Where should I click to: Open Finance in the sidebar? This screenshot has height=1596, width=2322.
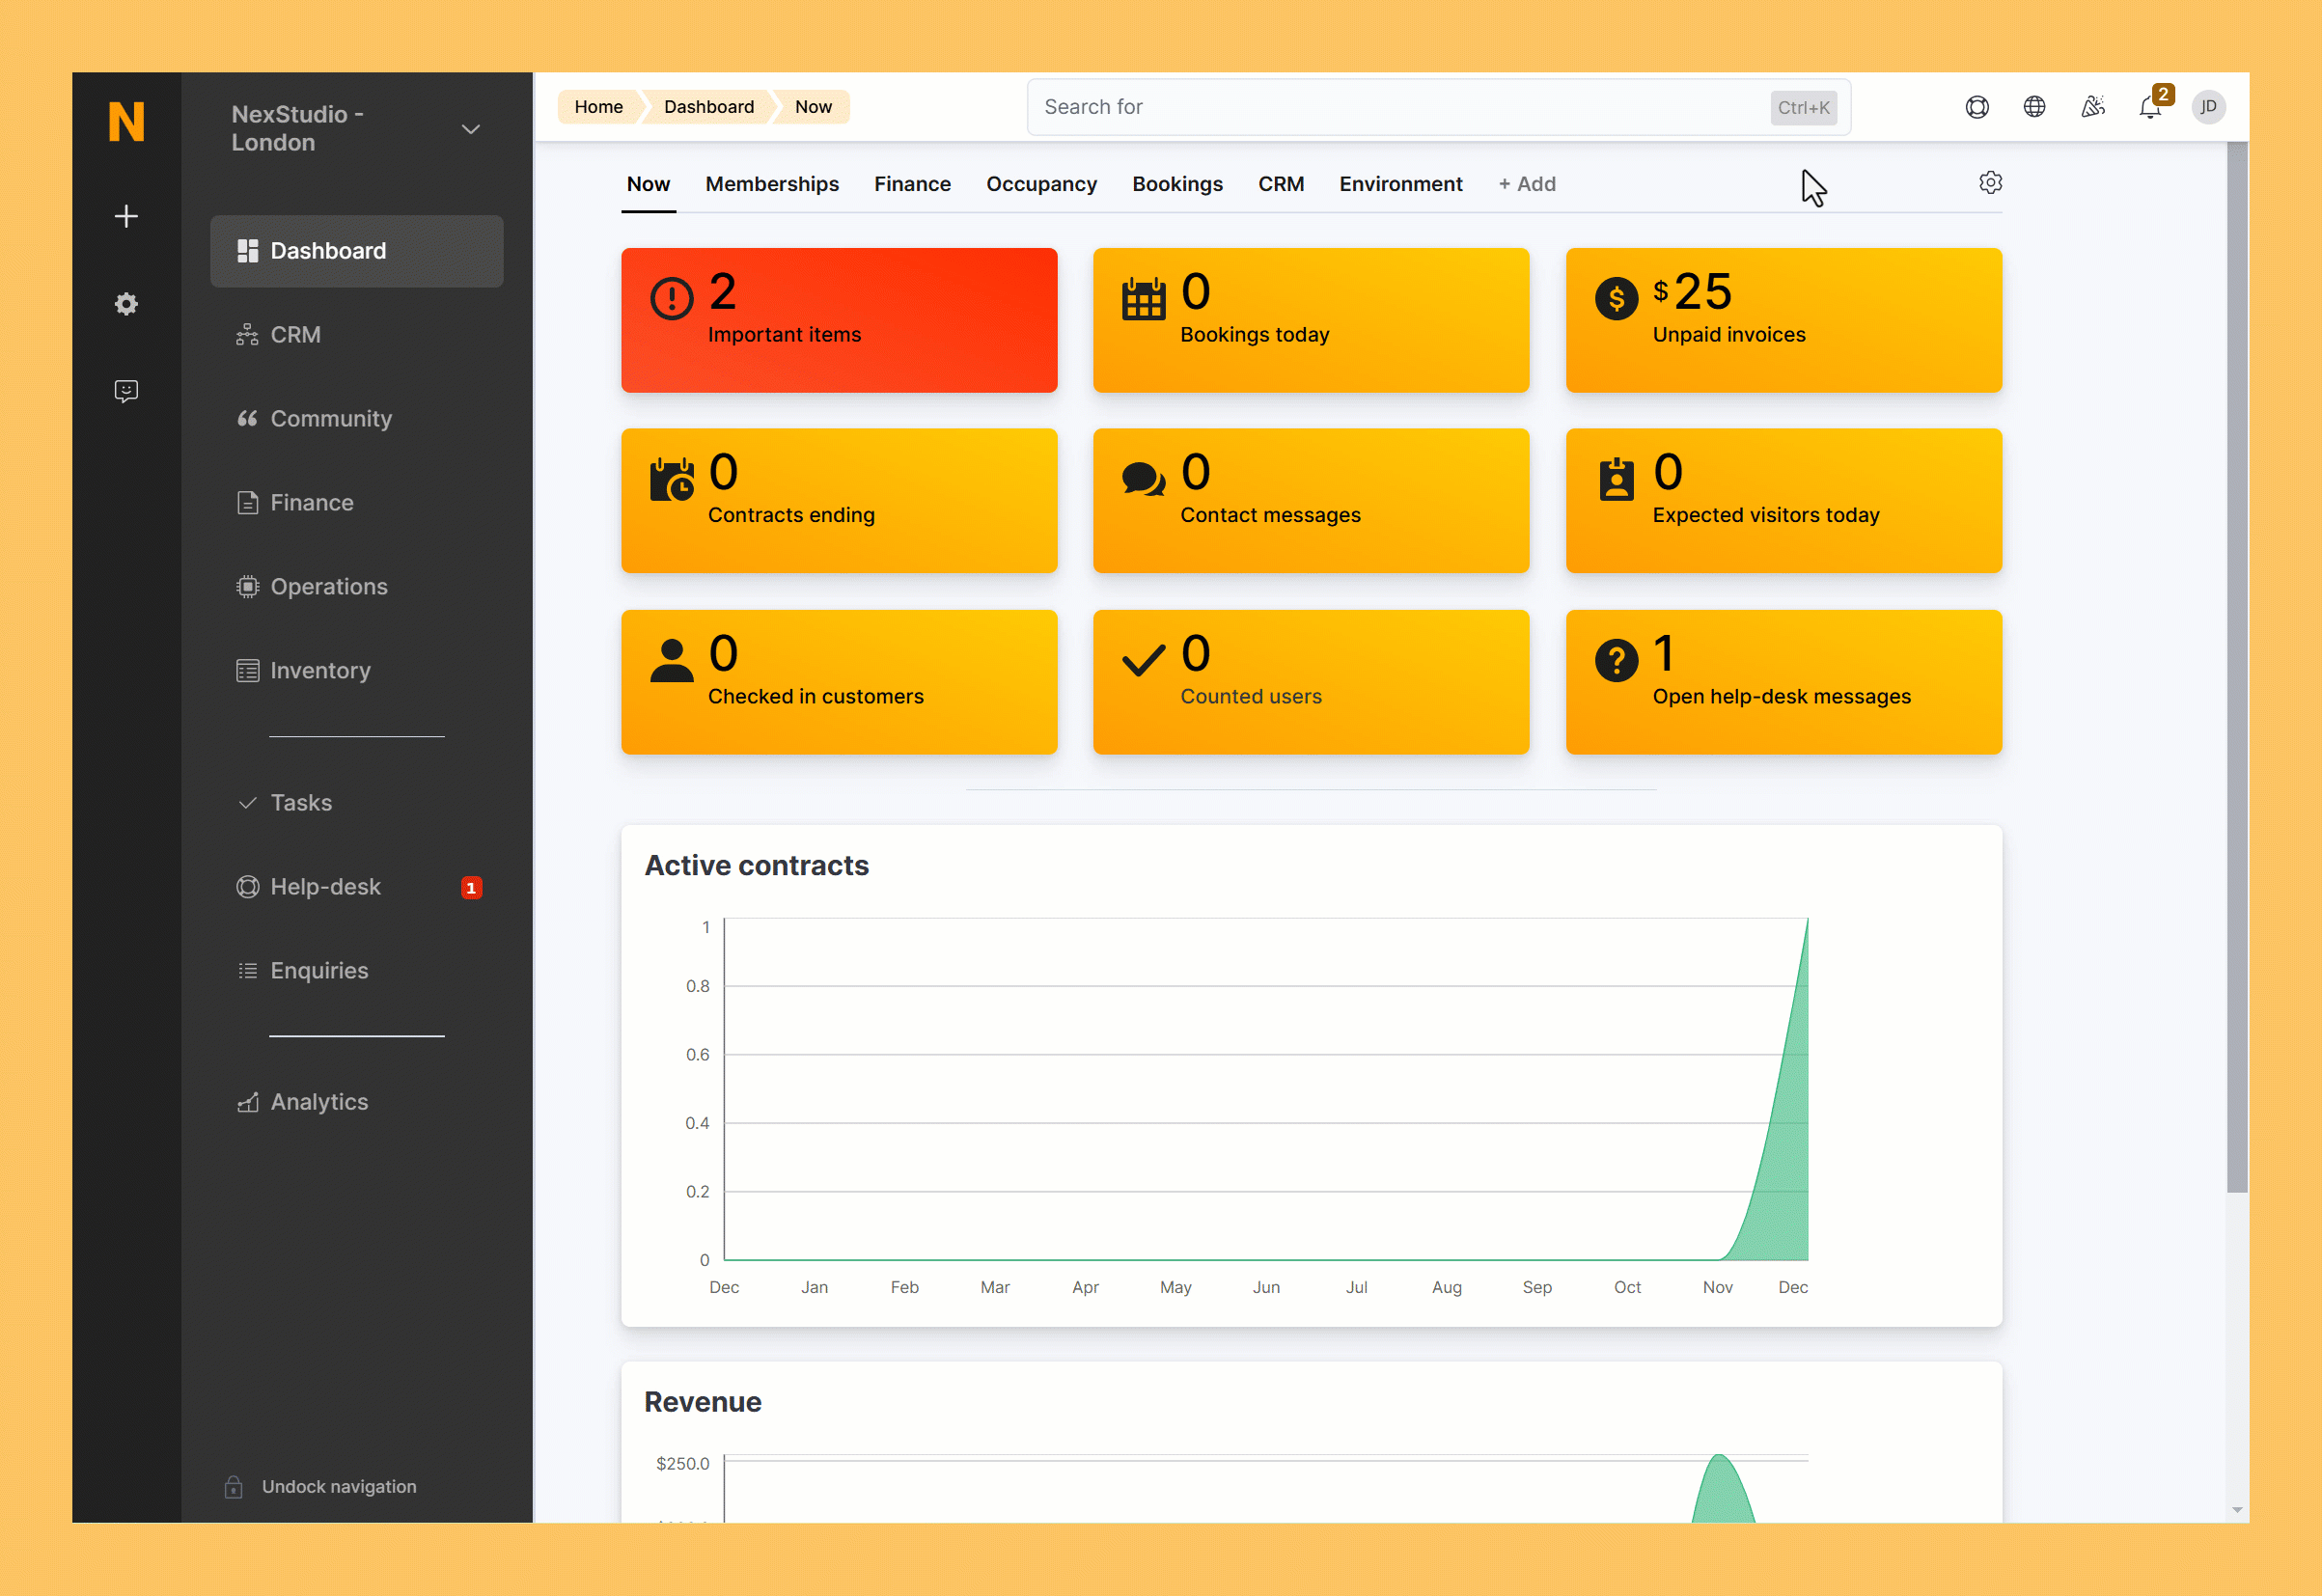pos(357,503)
